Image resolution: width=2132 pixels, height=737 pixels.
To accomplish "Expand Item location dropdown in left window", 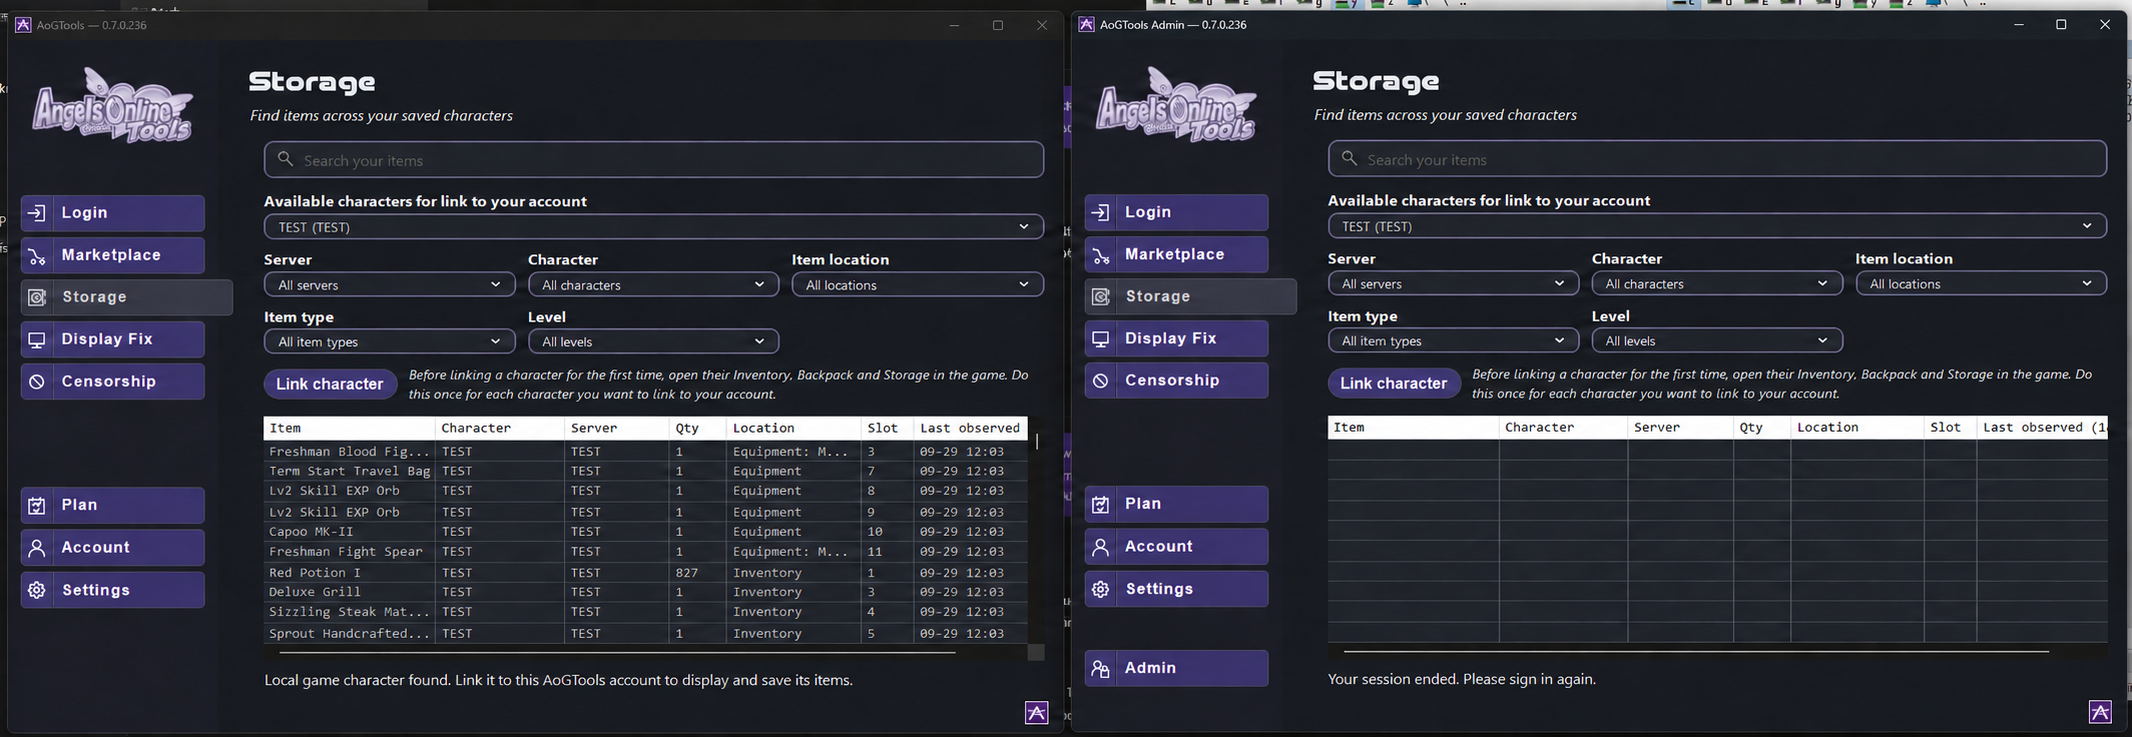I will [917, 285].
